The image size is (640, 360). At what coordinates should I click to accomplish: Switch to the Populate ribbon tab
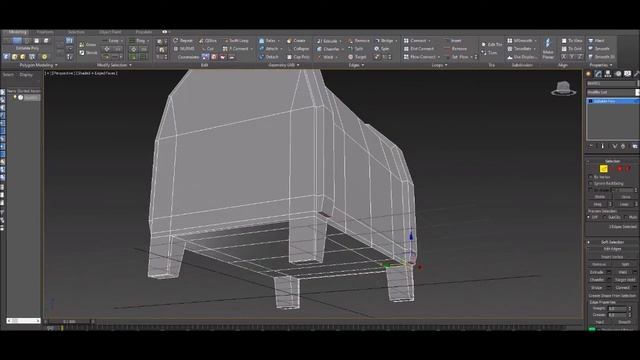click(143, 32)
